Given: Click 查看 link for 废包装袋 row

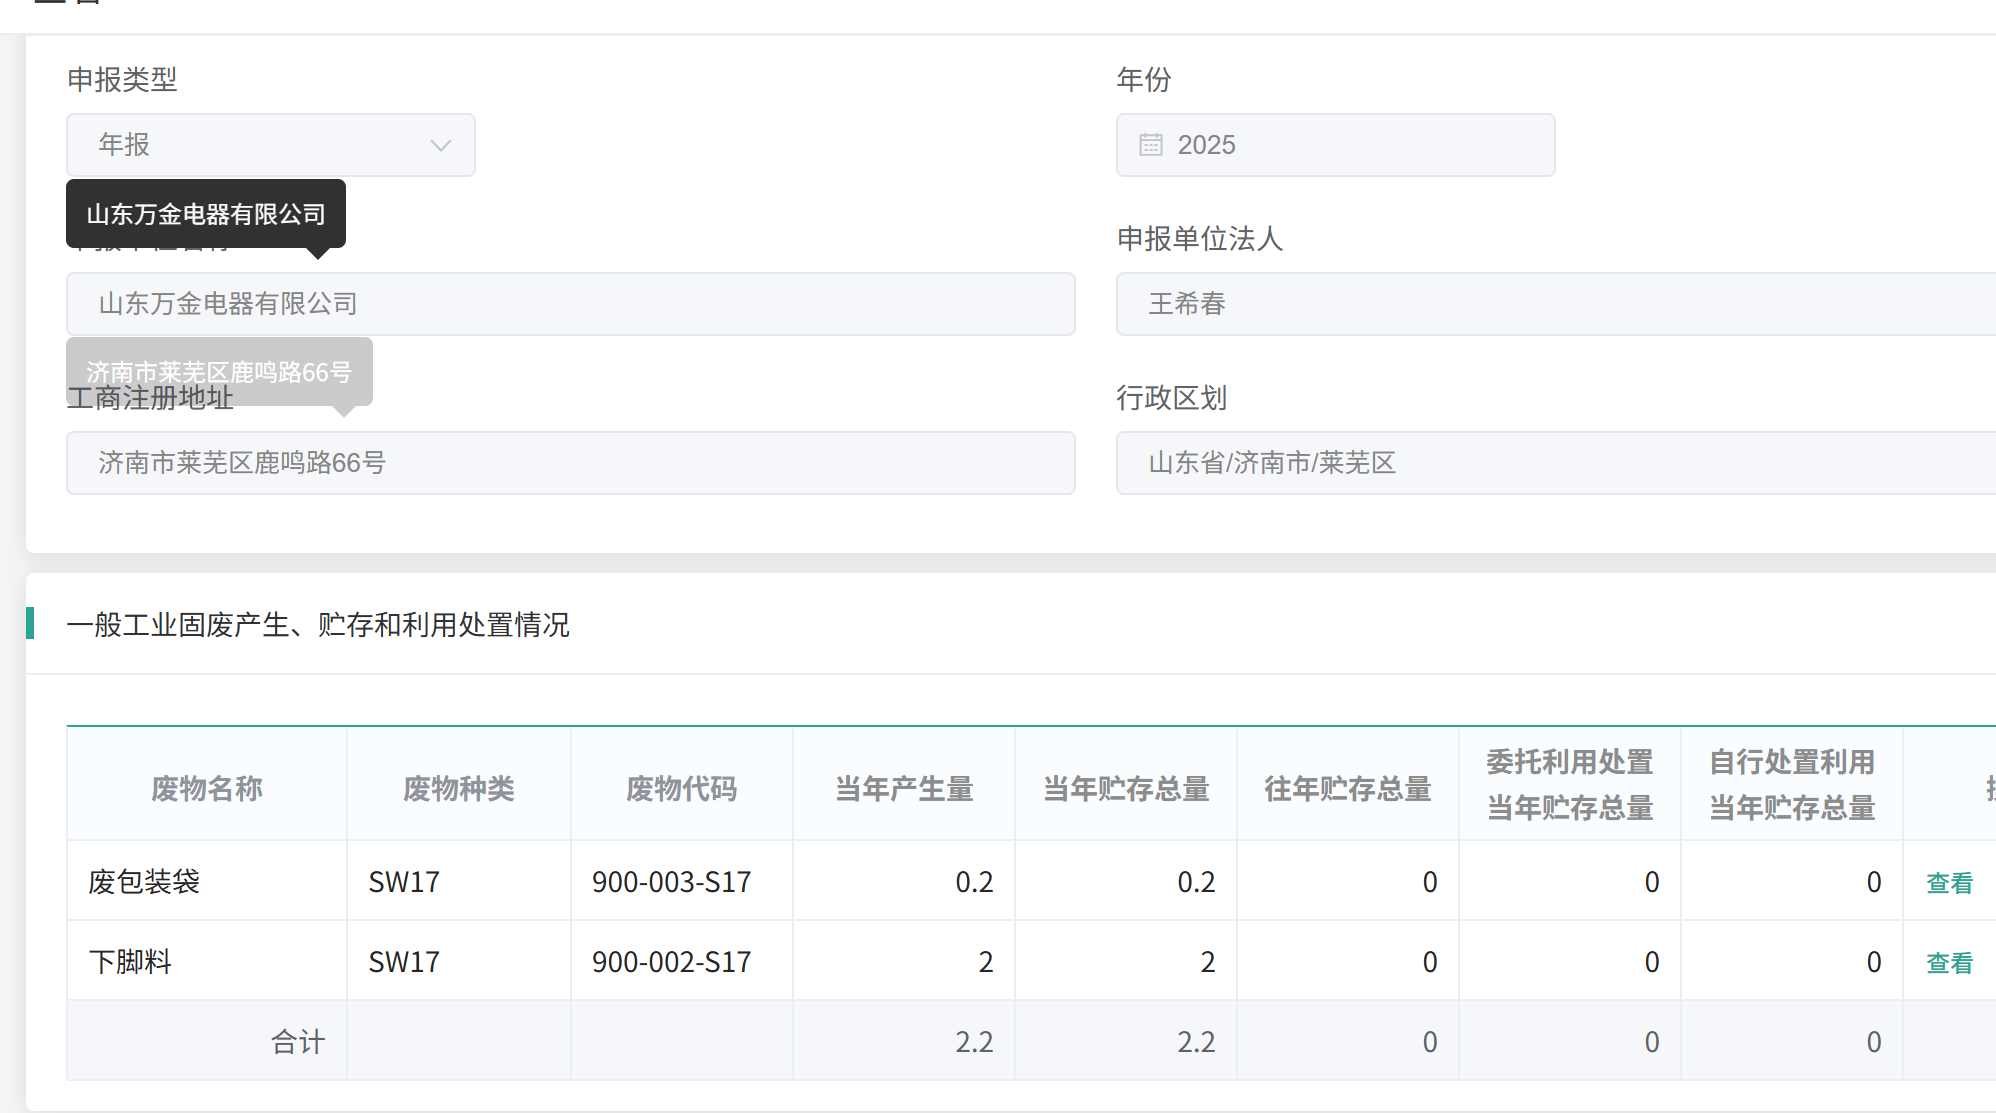Looking at the screenshot, I should [1949, 883].
